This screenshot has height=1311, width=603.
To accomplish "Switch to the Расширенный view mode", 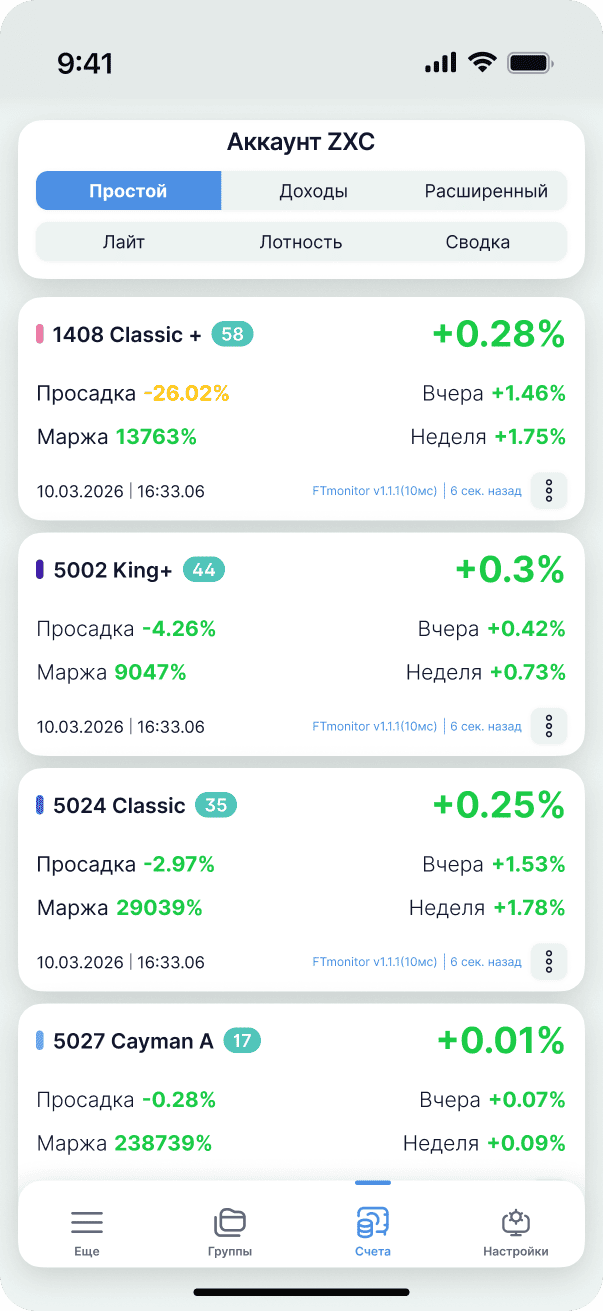I will (x=486, y=191).
